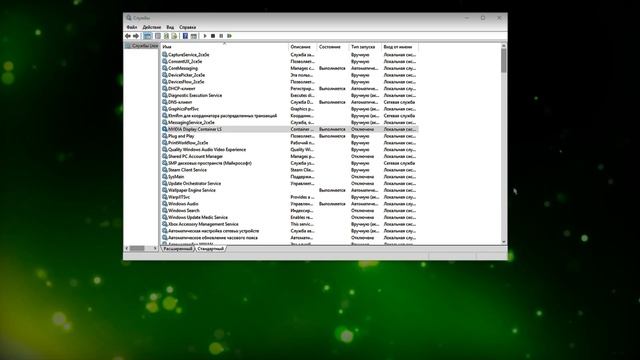Screen dimensions: 640x360
Task: Select the Windows Update Medic Service row
Action: click(x=290, y=217)
